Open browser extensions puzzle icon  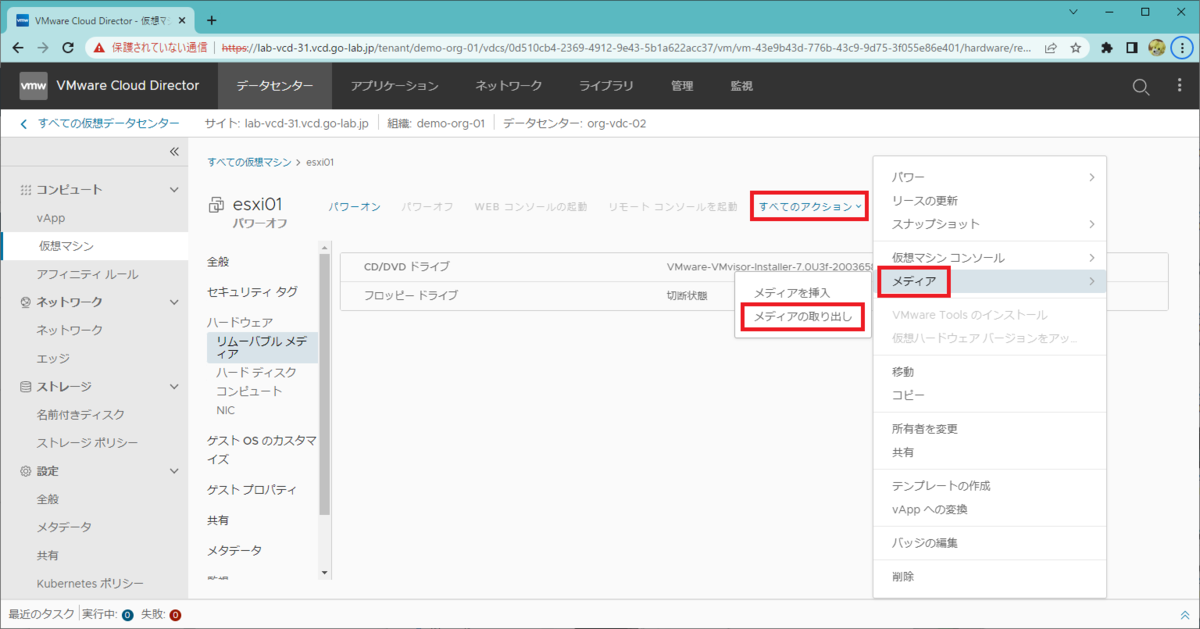pos(1107,47)
